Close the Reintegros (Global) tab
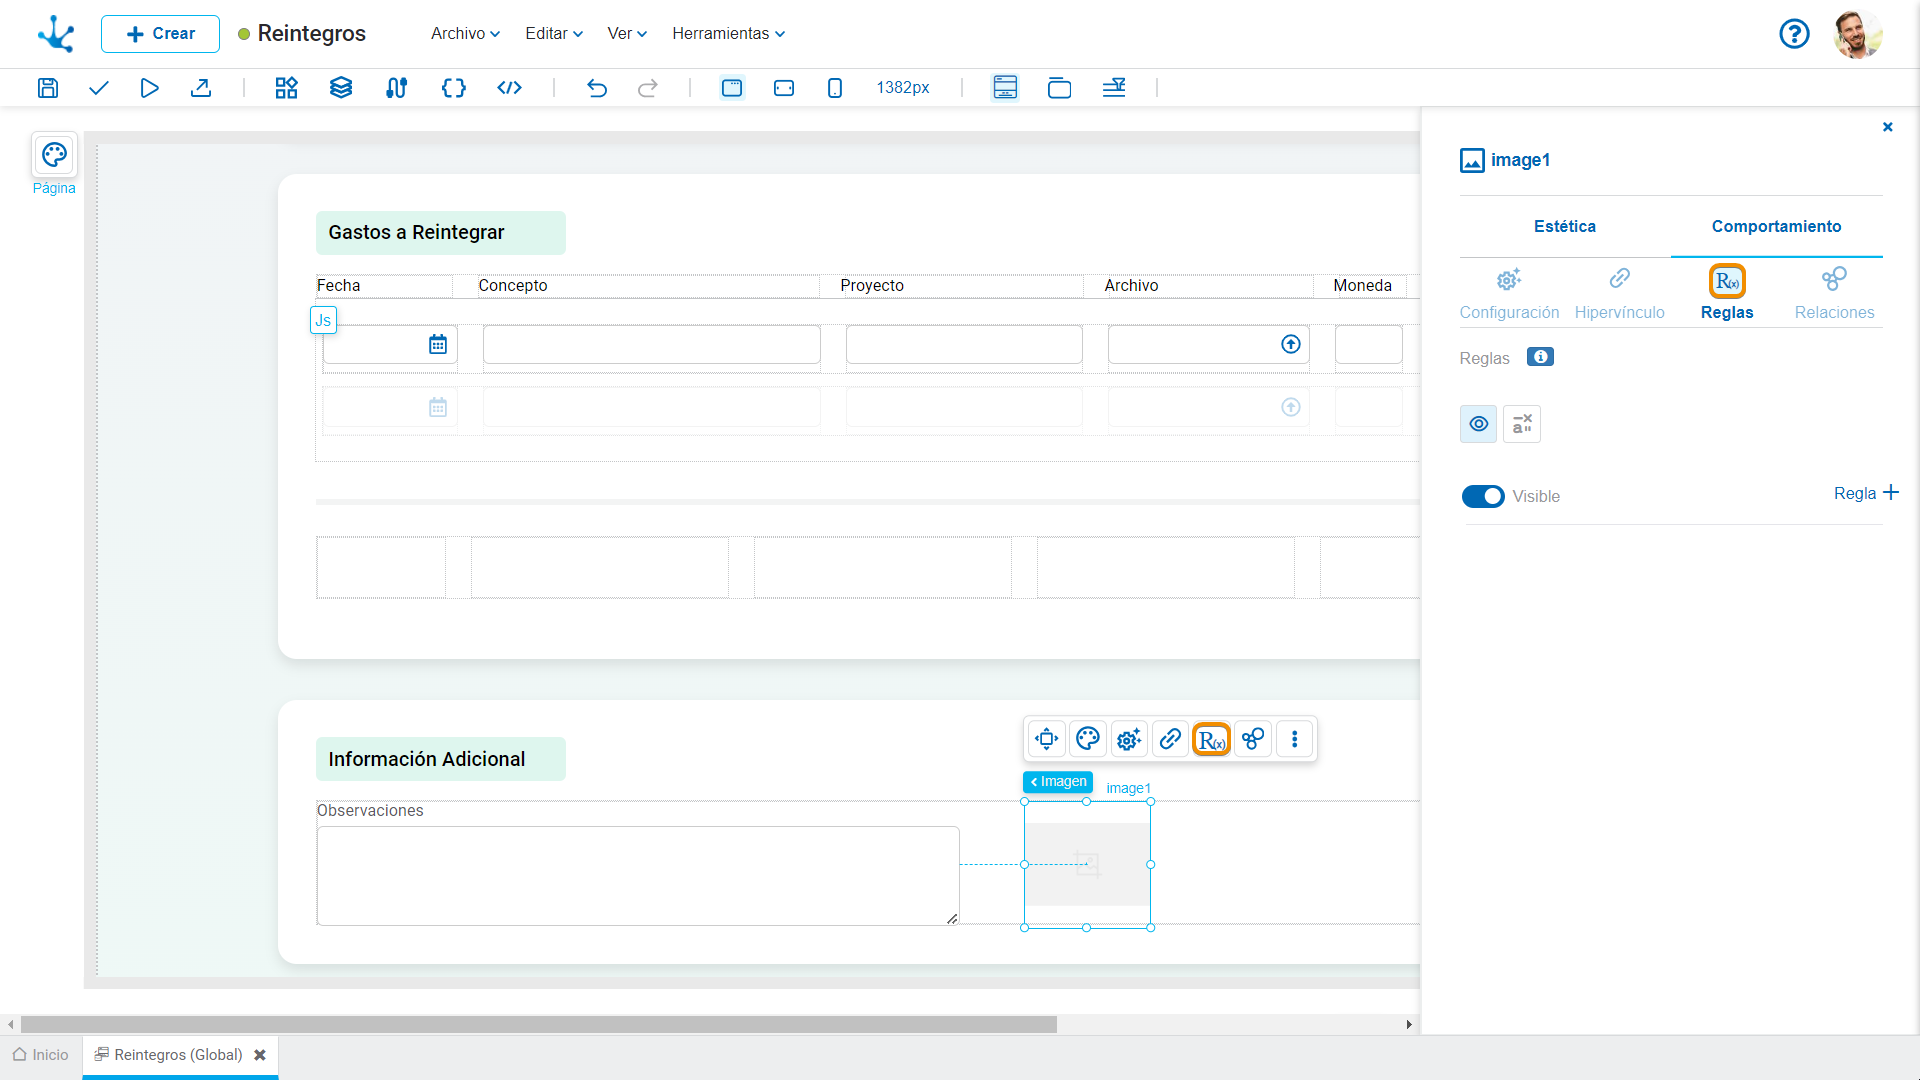Image resolution: width=1920 pixels, height=1080 pixels. pos(260,1055)
